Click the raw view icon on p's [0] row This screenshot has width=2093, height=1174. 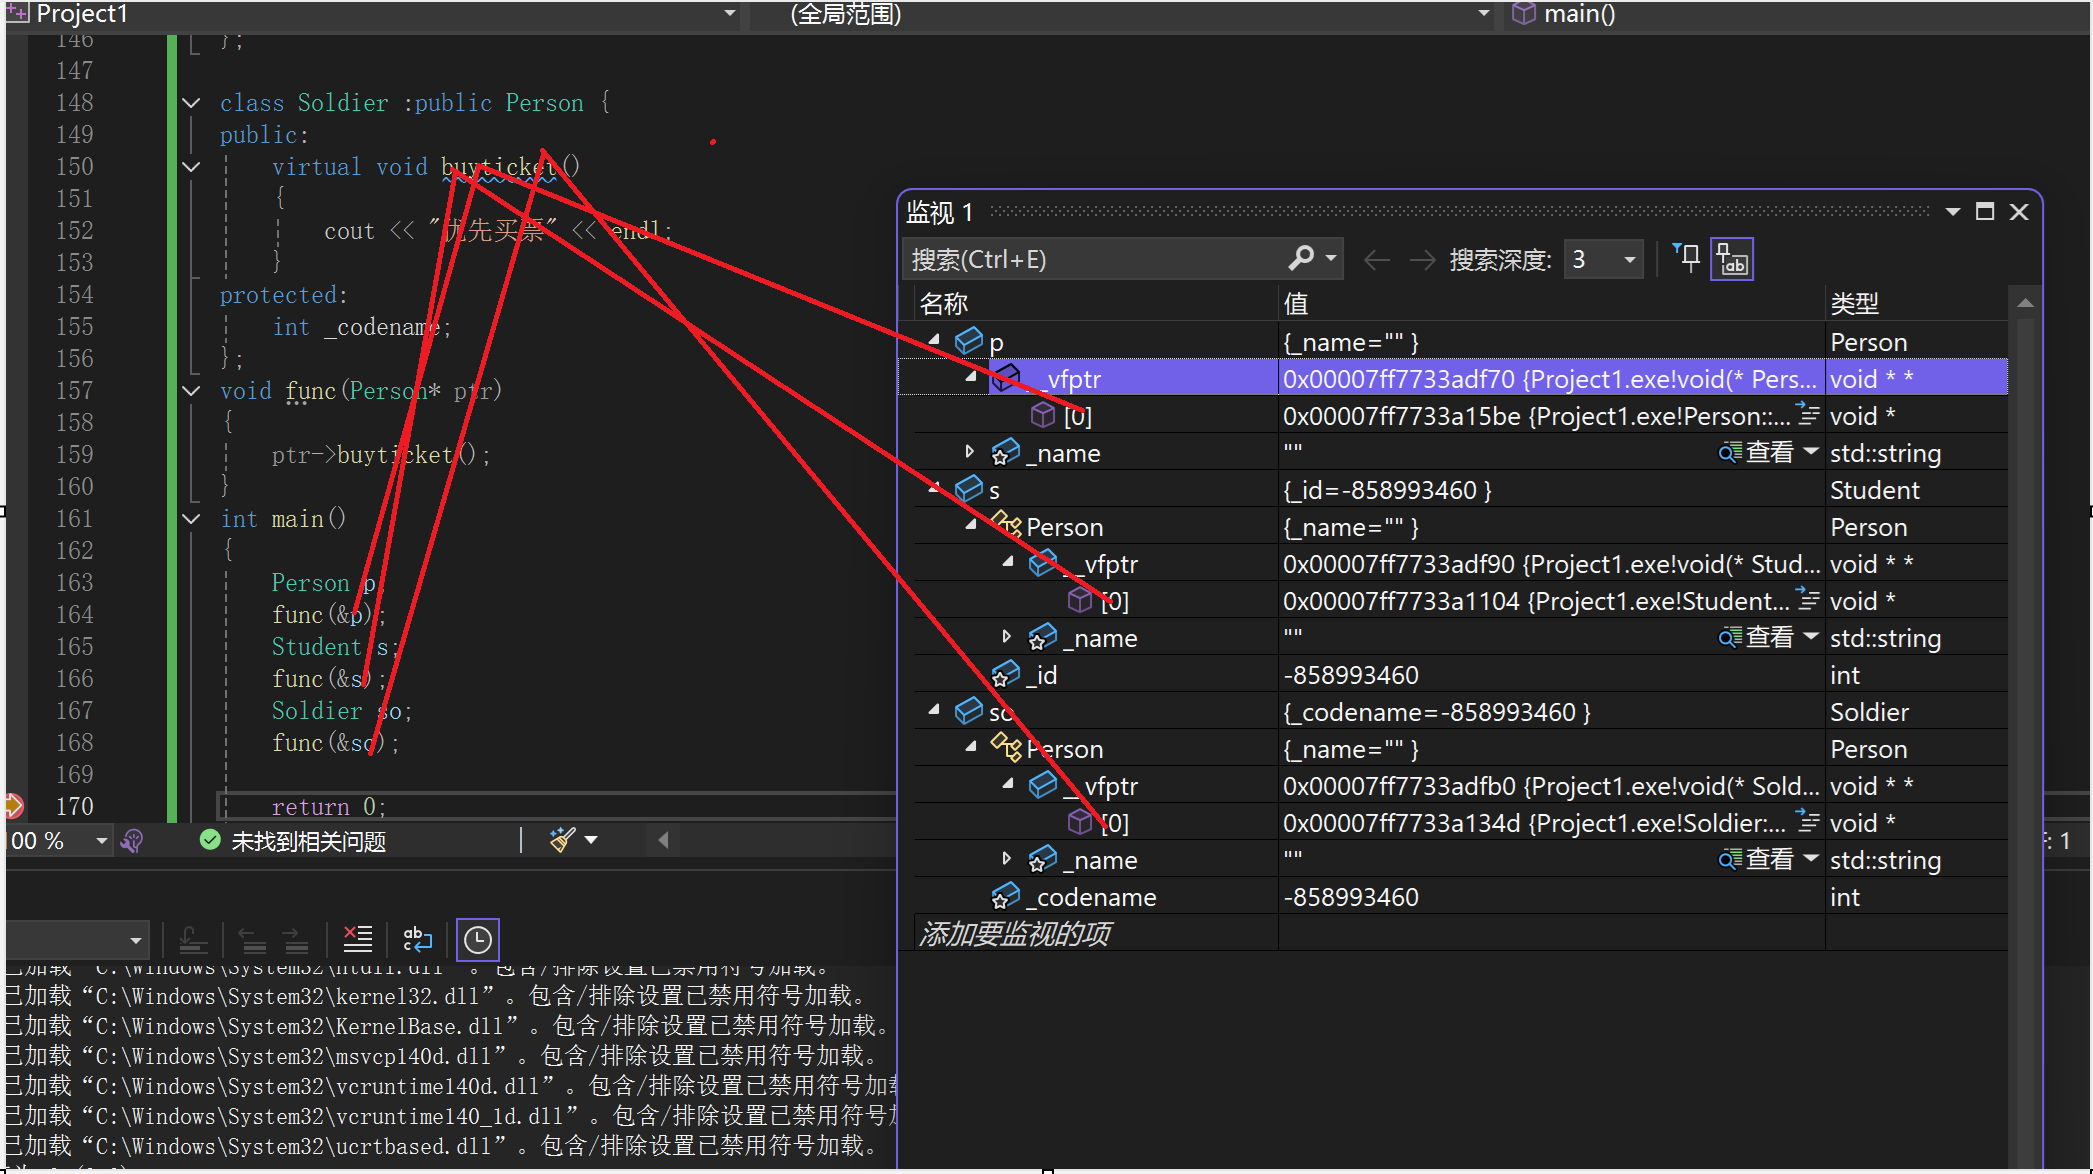[1807, 415]
